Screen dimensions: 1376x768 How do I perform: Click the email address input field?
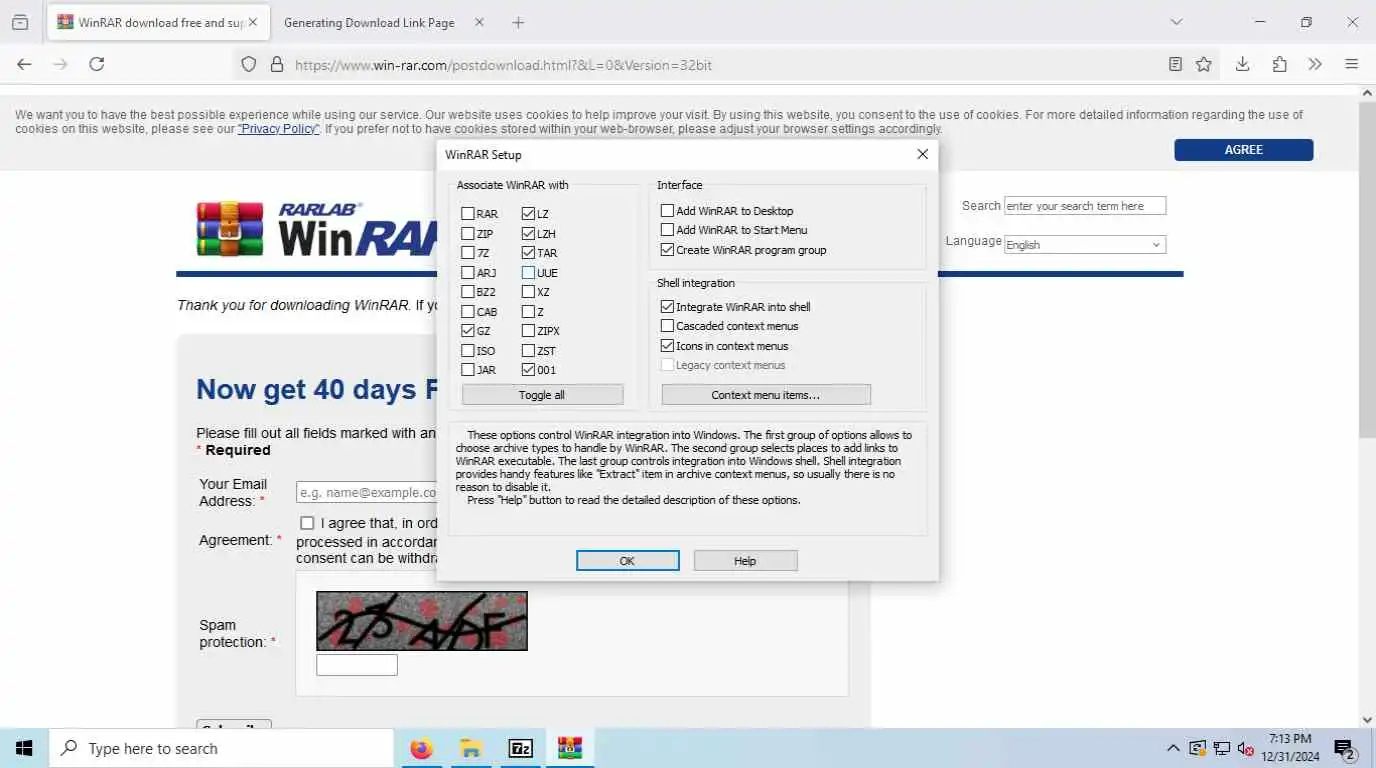[367, 493]
